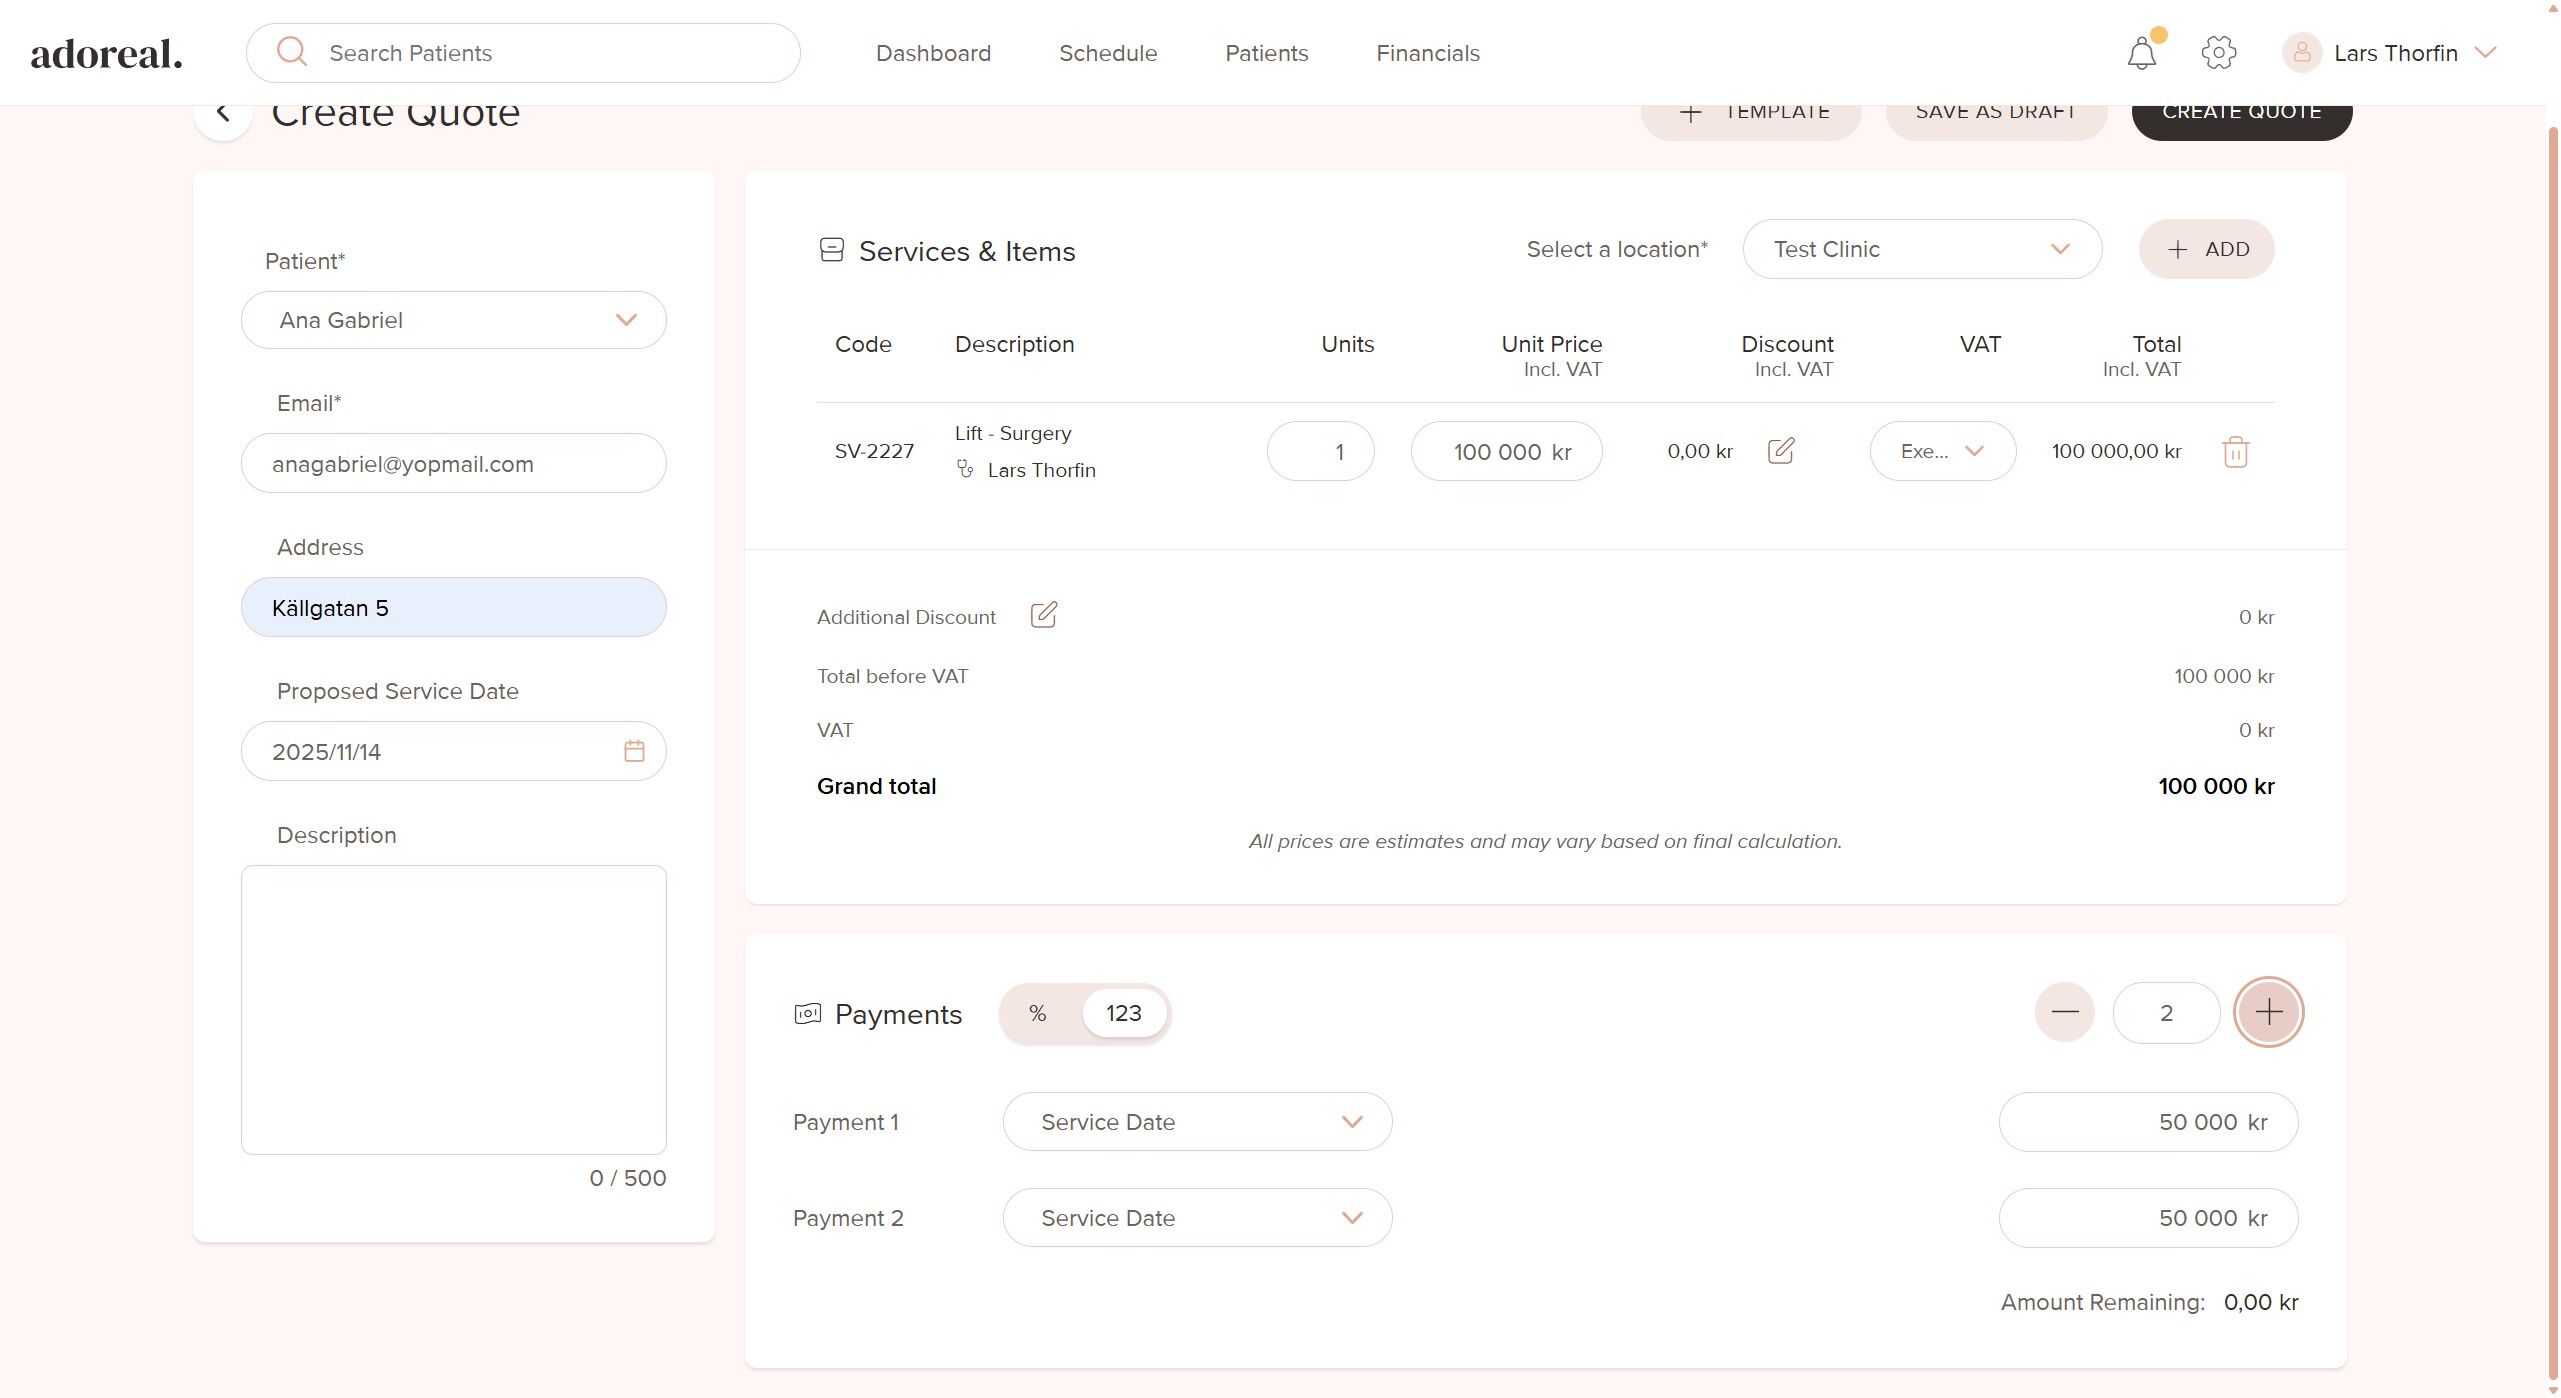Delete the Lift - Surgery line item

2235,452
